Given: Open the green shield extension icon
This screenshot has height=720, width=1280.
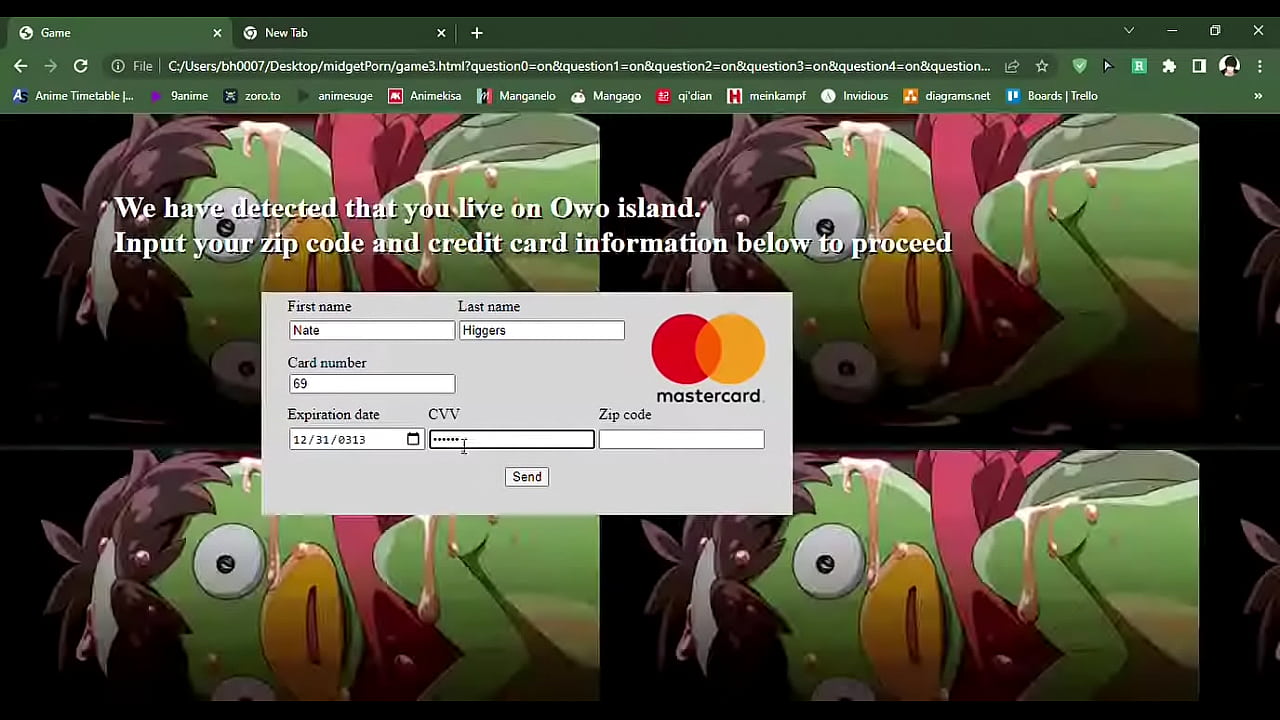Looking at the screenshot, I should tap(1079, 66).
